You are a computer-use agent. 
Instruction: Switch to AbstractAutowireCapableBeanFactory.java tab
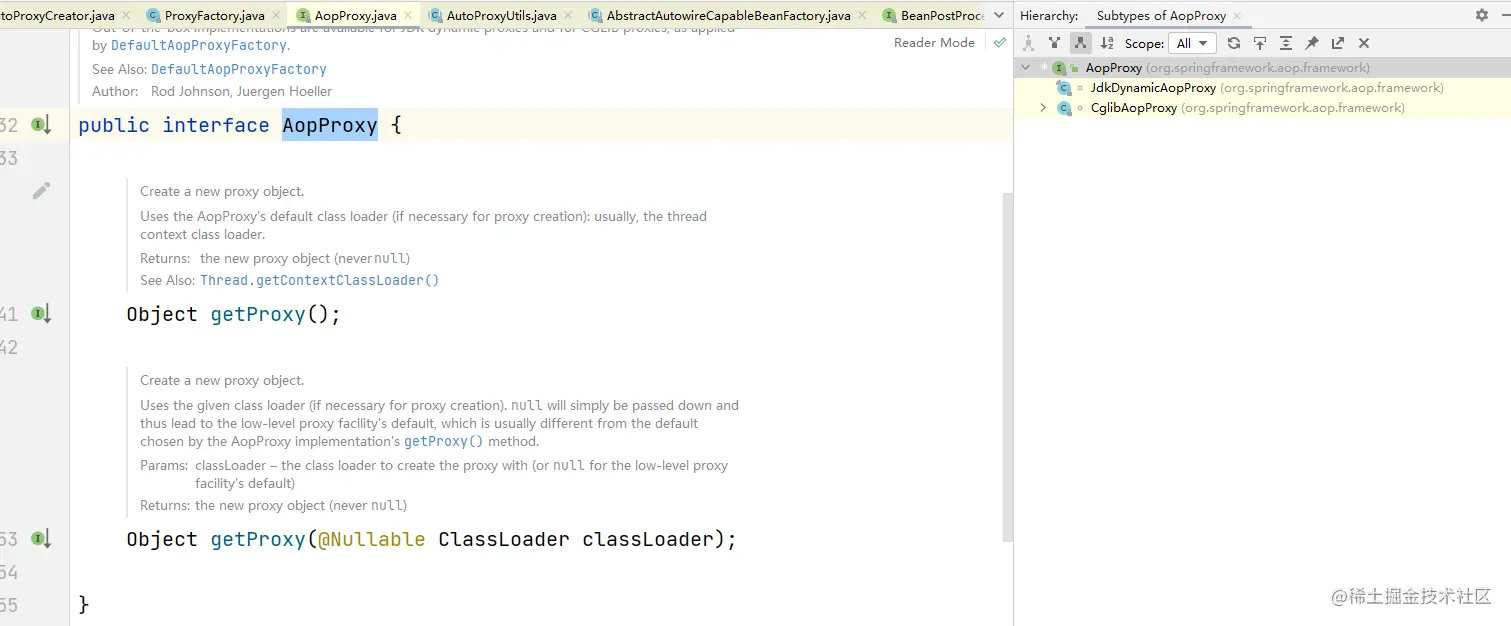pyautogui.click(x=728, y=15)
